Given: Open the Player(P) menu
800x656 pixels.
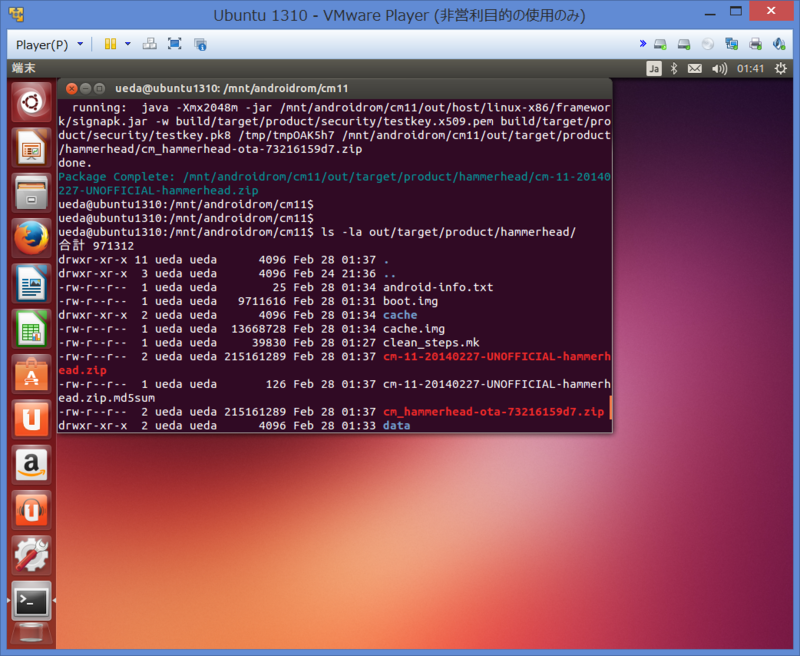Looking at the screenshot, I should point(42,45).
